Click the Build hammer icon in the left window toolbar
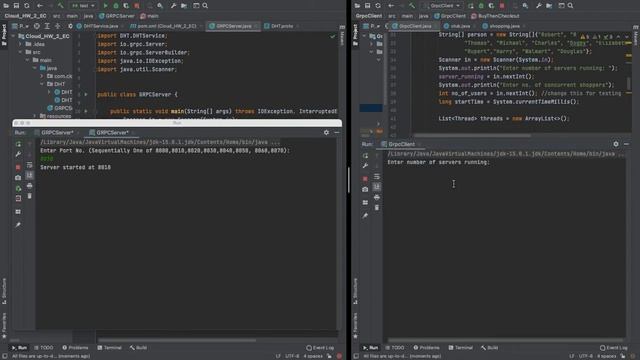640x360 pixels. click(x=61, y=6)
